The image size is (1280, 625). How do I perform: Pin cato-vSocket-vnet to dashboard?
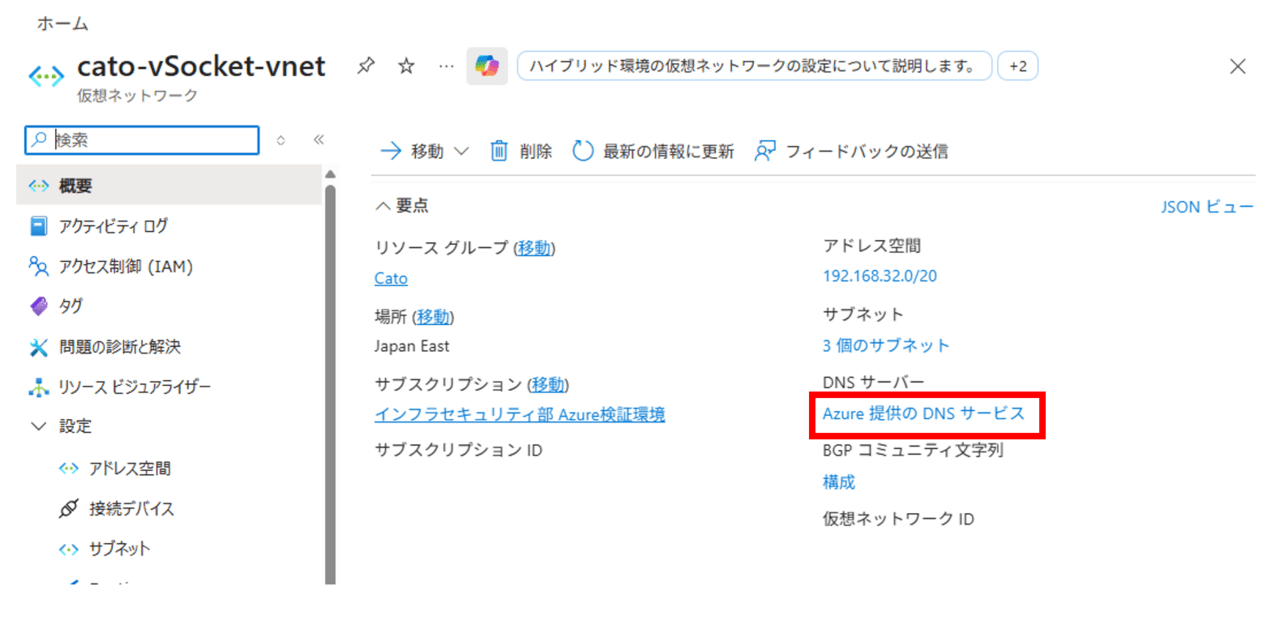366,66
